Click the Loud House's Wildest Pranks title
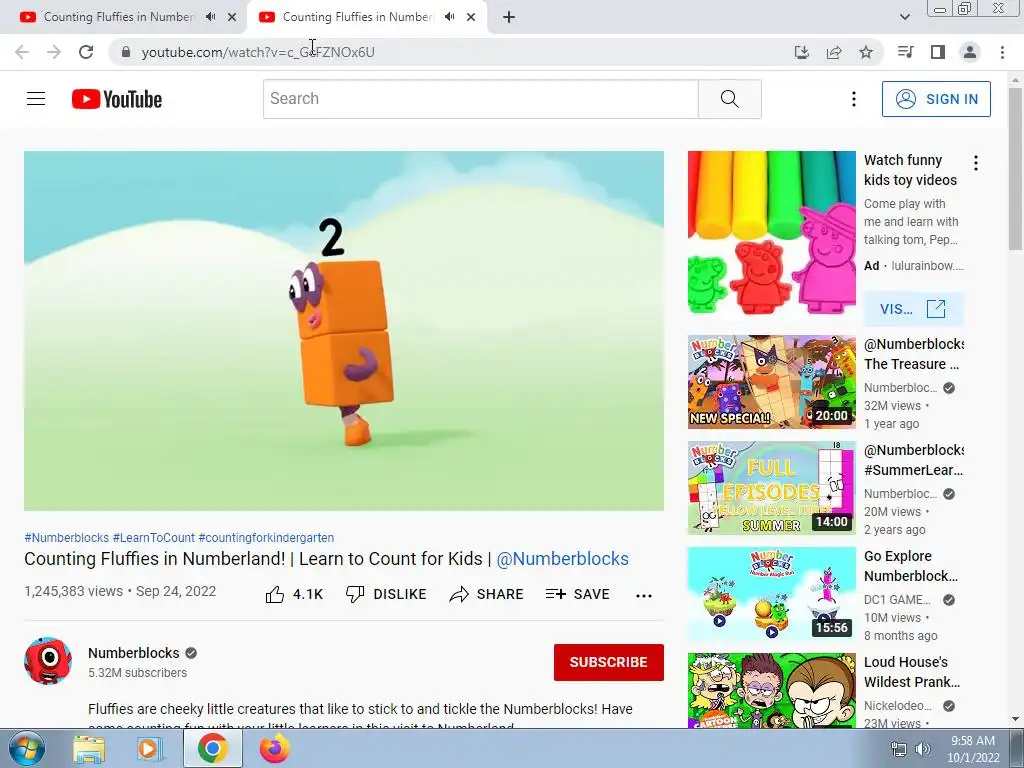Image resolution: width=1024 pixels, height=768 pixels. click(x=912, y=672)
